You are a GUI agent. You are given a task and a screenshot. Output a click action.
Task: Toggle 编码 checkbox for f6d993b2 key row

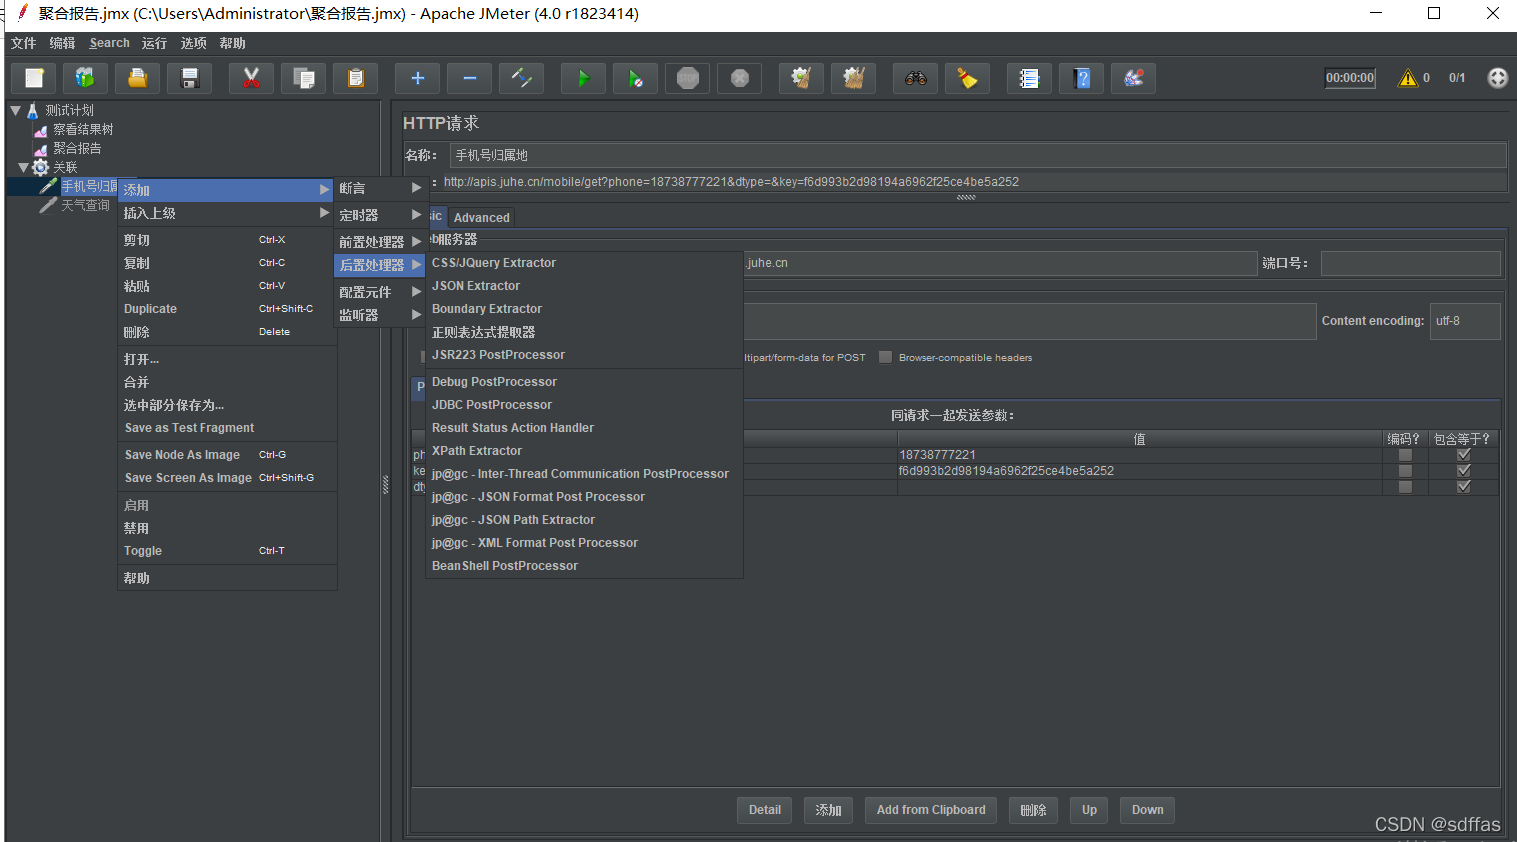[1405, 471]
